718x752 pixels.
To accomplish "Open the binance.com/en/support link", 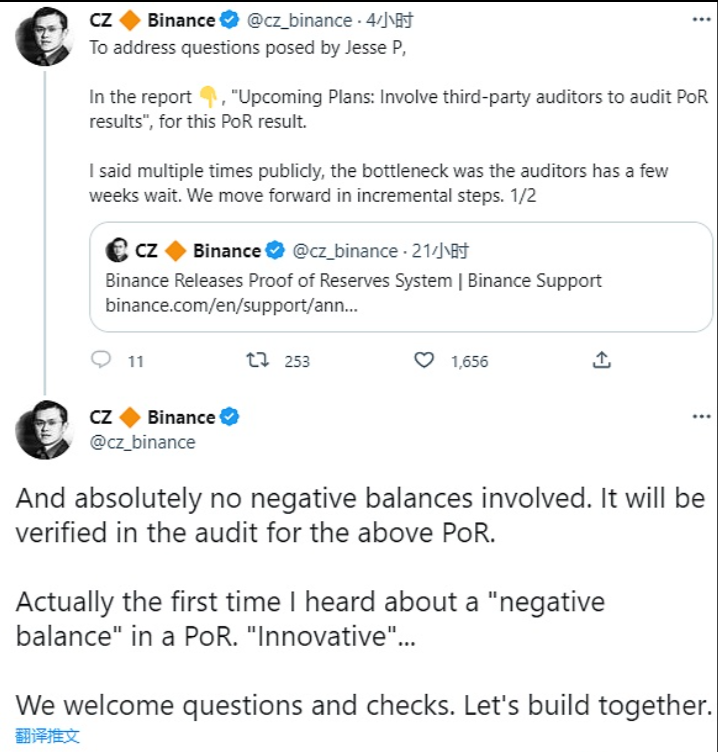I will point(232,304).
